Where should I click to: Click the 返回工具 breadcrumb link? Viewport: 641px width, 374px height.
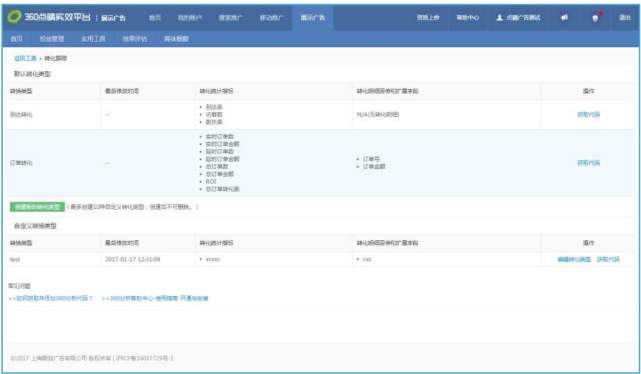(x=25, y=58)
